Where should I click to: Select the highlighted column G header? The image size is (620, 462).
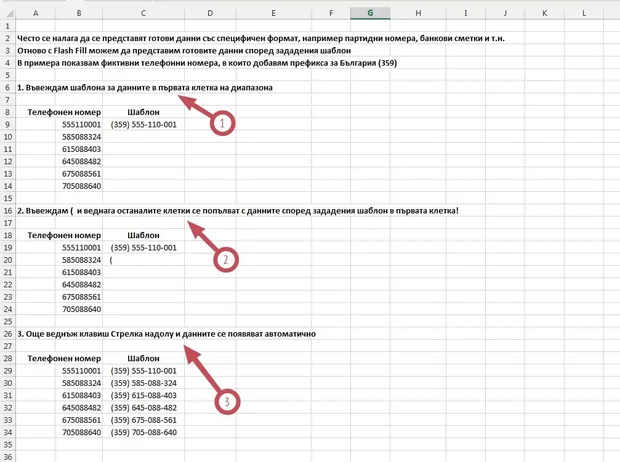pos(371,13)
